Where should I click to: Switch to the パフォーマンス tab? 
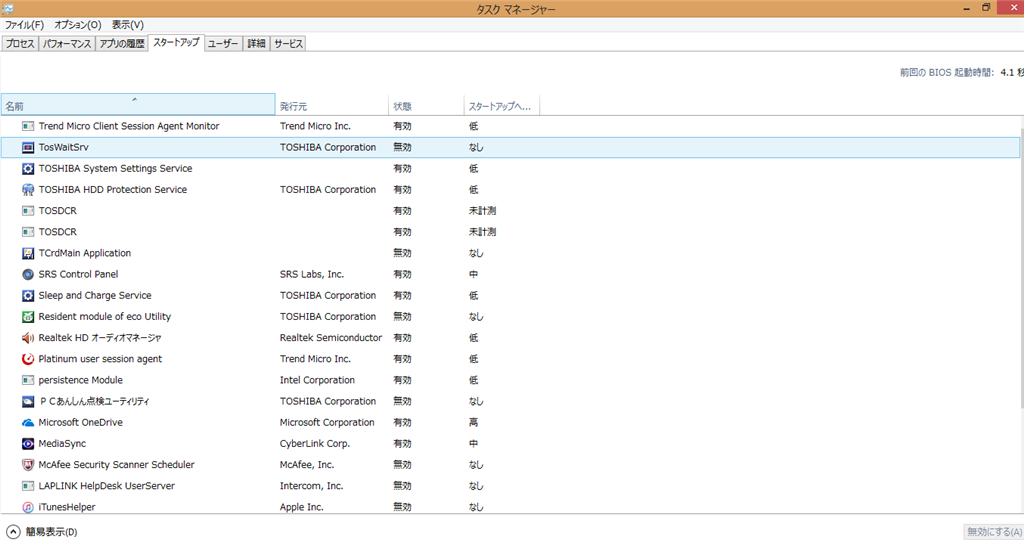tap(67, 44)
